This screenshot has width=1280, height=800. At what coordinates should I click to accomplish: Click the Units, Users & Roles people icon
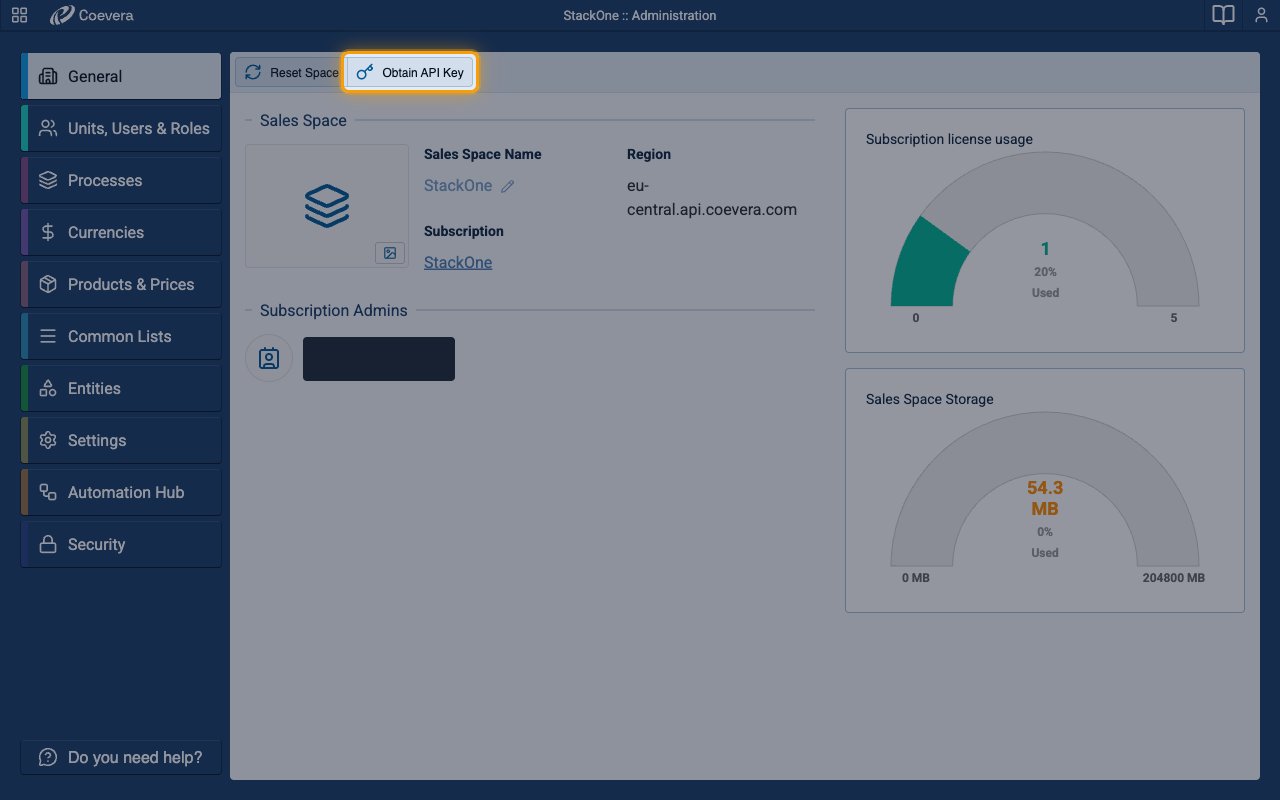coord(47,128)
